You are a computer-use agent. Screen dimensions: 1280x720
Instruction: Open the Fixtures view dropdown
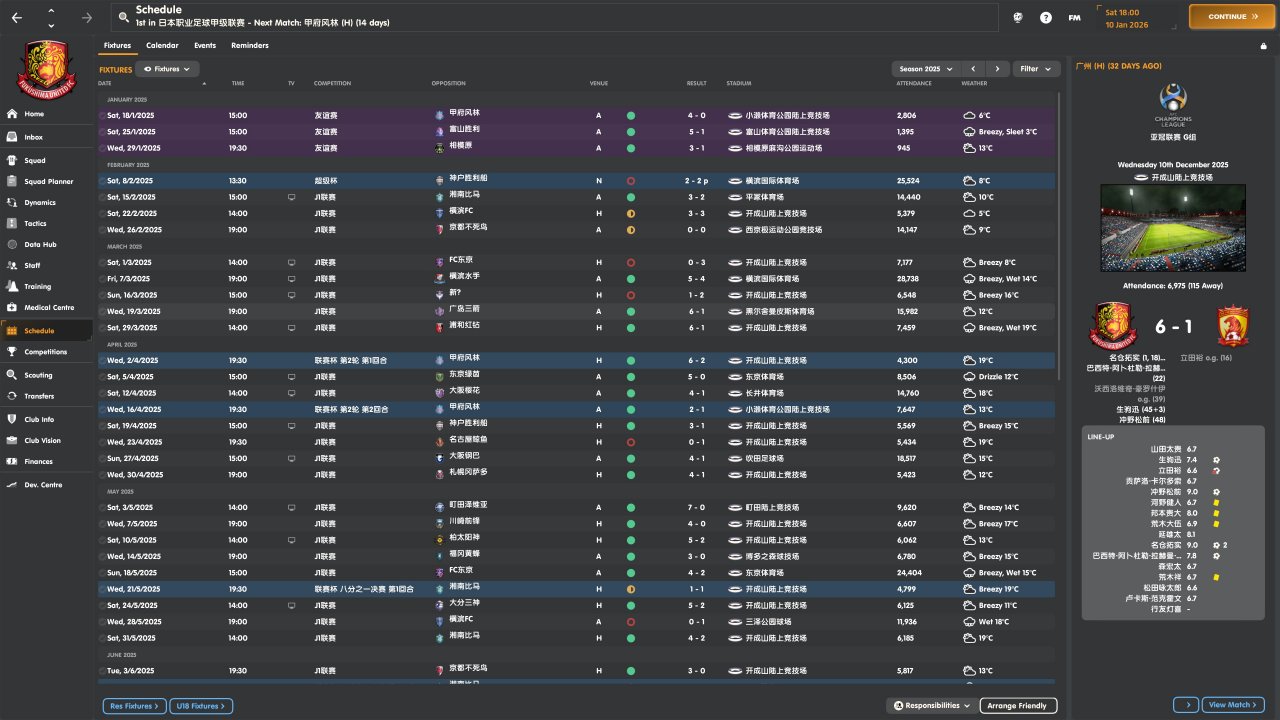click(167, 69)
